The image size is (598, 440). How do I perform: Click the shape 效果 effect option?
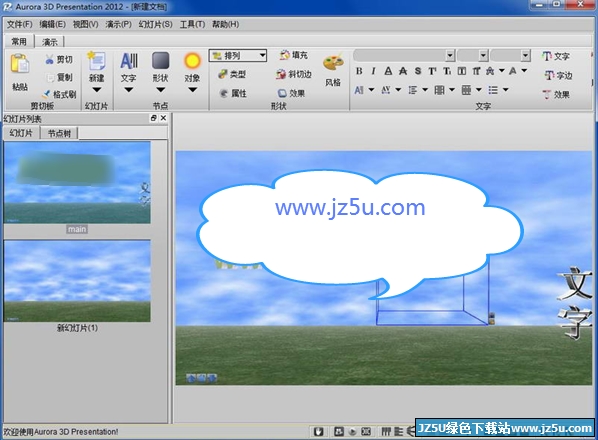[x=291, y=93]
